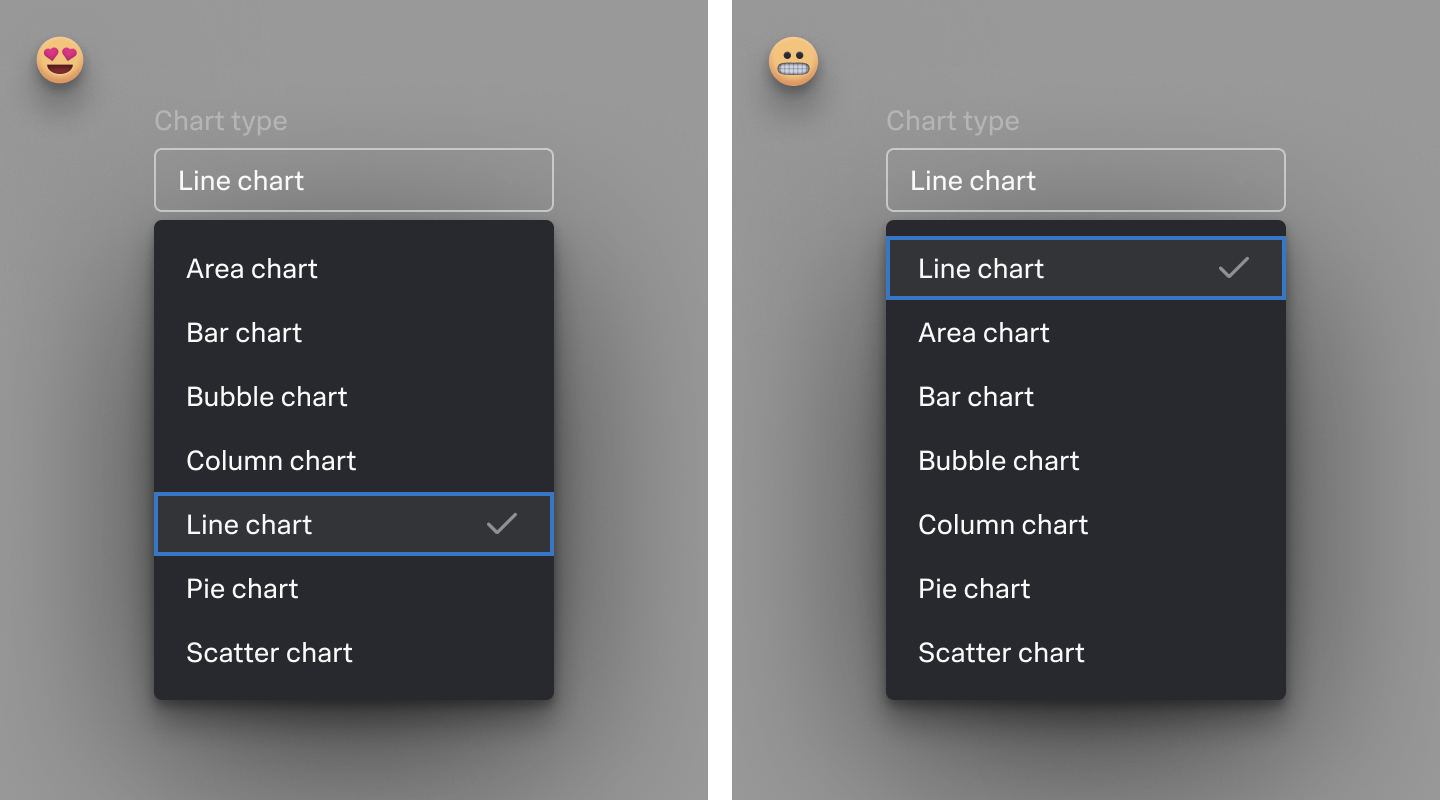This screenshot has height=800, width=1440.
Task: Select Bar chart from the left dropdown list
Action: [x=244, y=332]
